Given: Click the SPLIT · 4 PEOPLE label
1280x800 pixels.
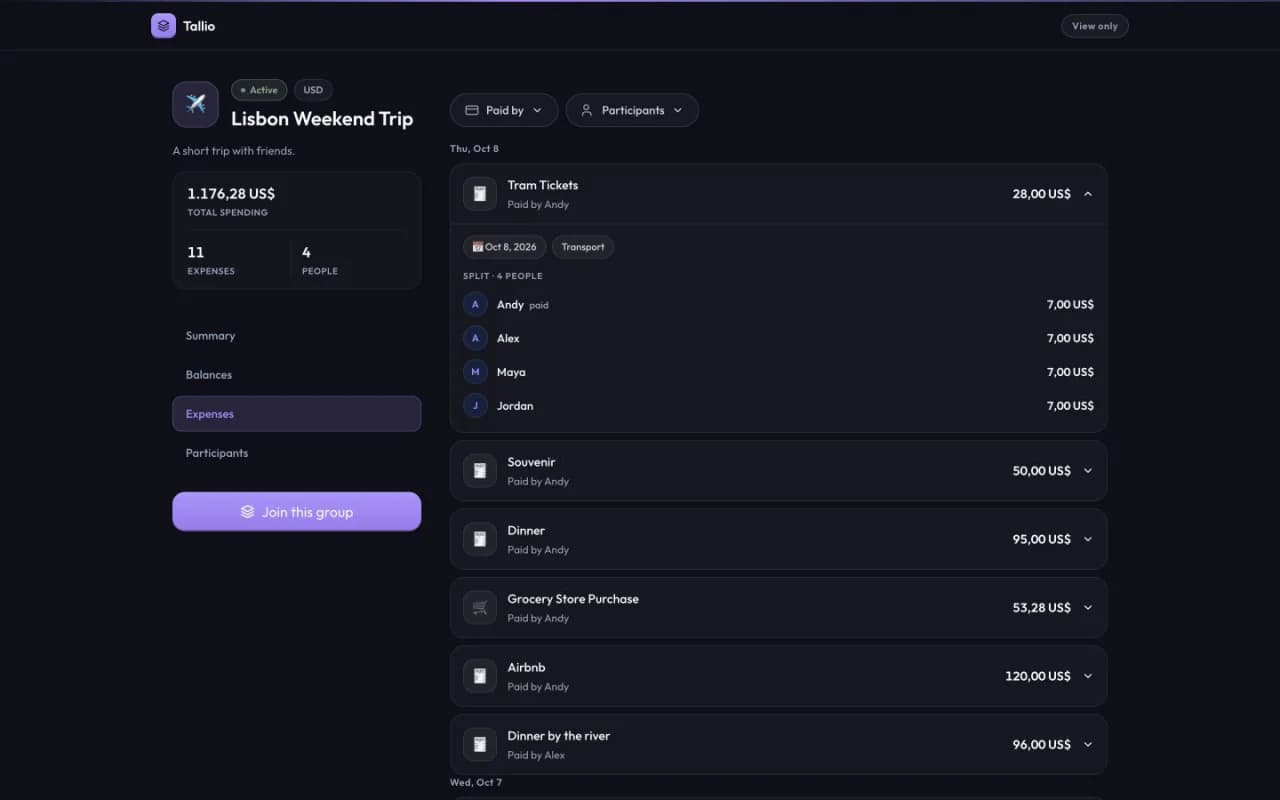Looking at the screenshot, I should pos(503,276).
